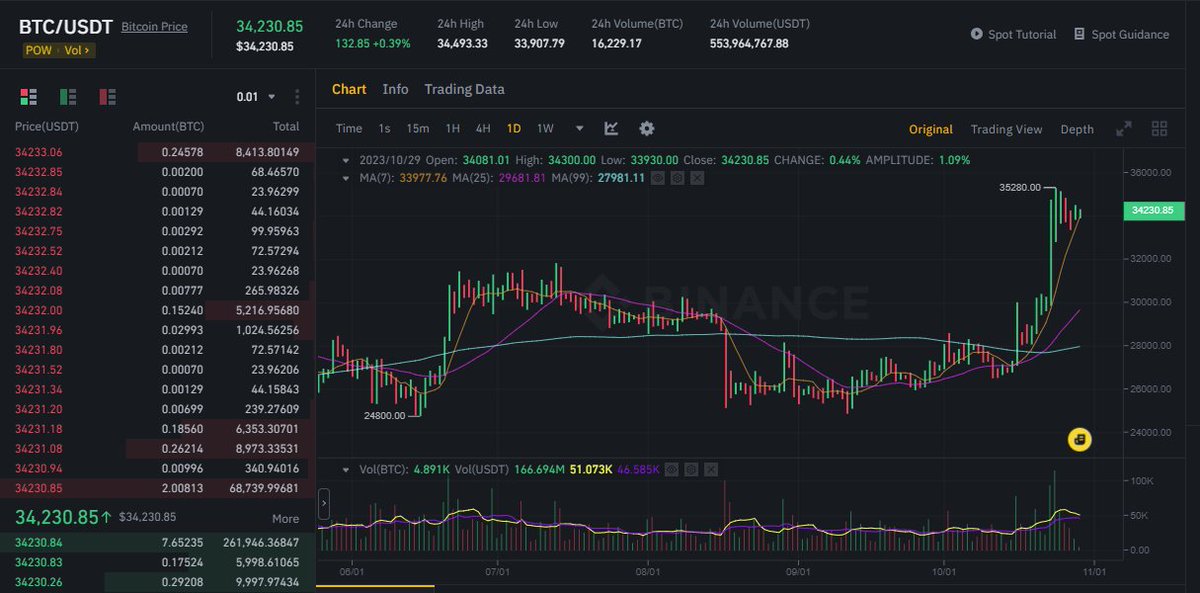Open multi-chart grid layout icon
This screenshot has width=1200, height=593.
pos(1160,129)
